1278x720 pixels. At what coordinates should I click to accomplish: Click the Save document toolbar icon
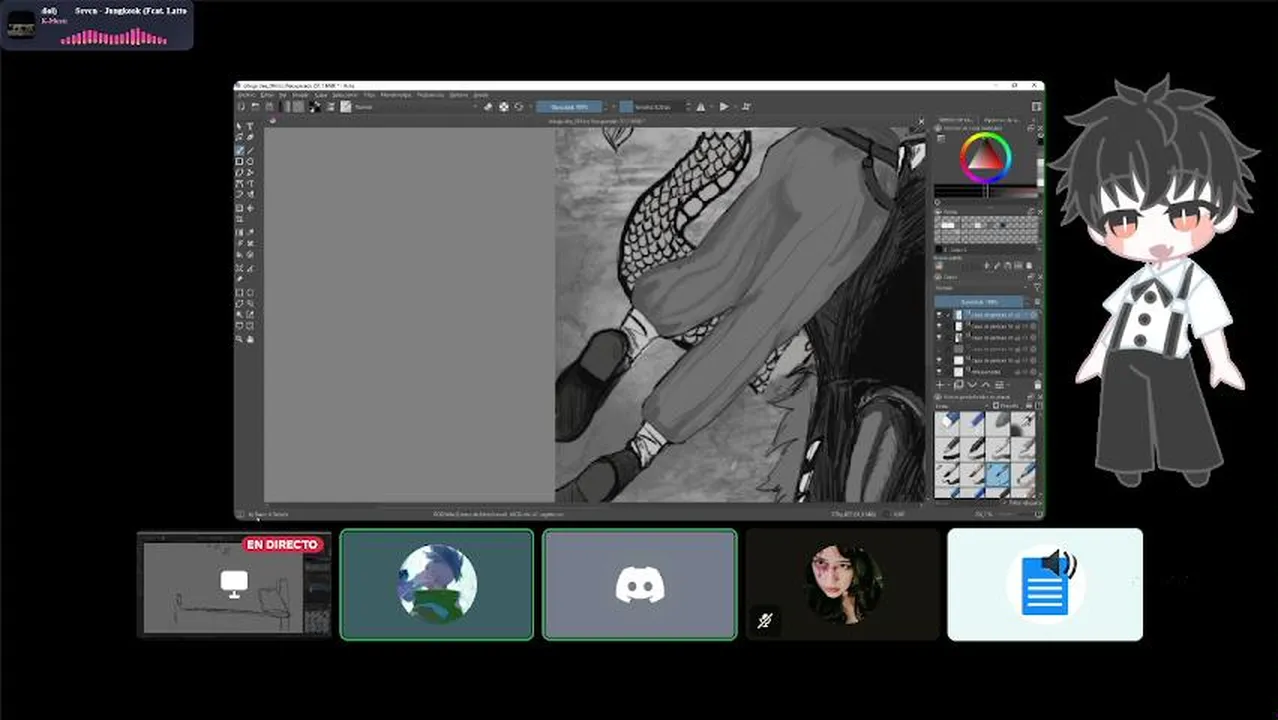269,107
